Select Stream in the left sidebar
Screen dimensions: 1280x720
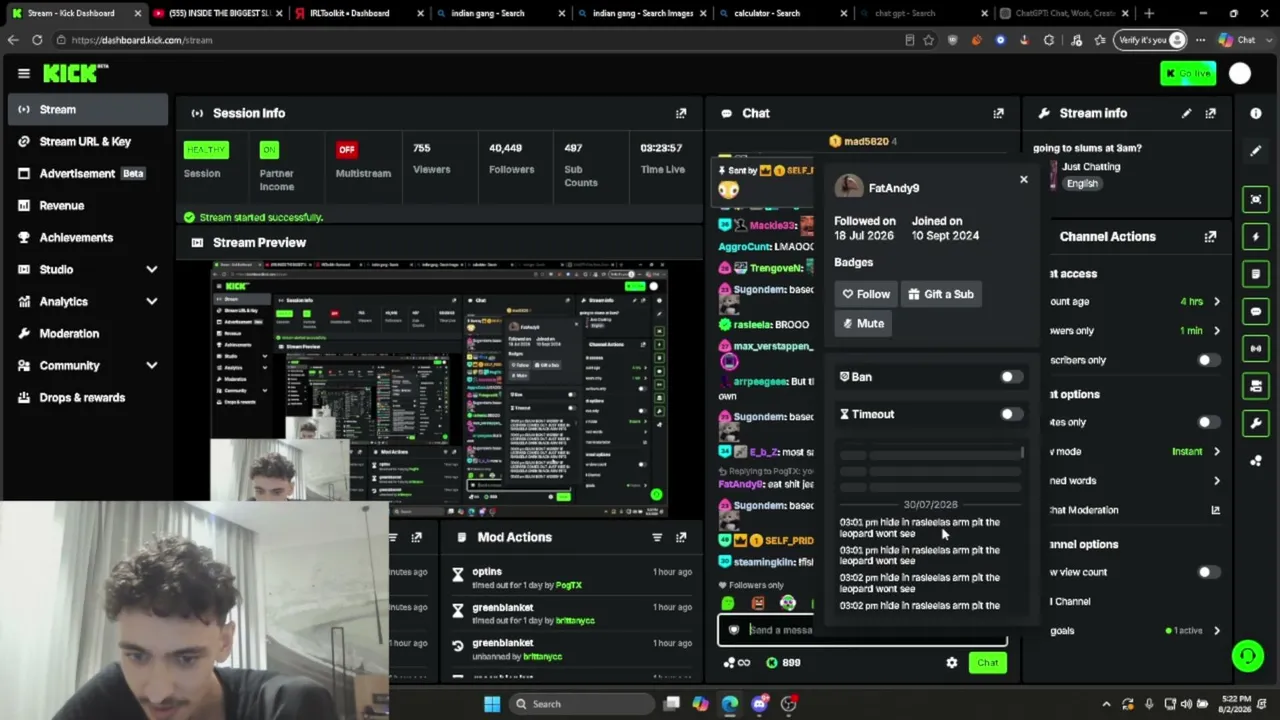88,109
